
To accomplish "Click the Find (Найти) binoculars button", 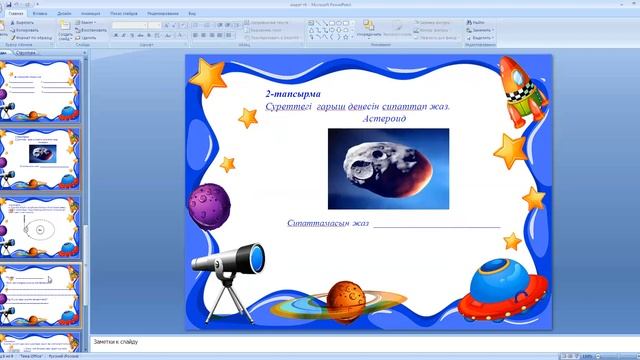I will (x=476, y=22).
